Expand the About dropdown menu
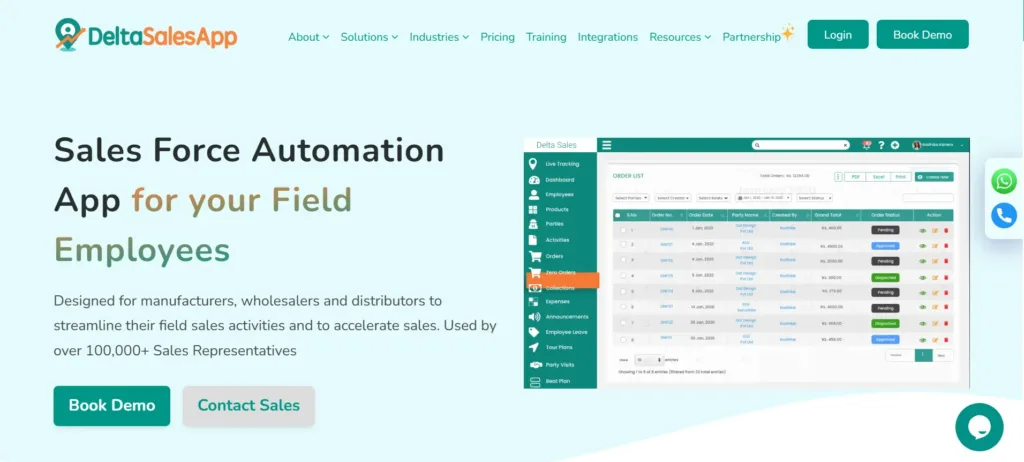This screenshot has height=462, width=1024. point(308,37)
